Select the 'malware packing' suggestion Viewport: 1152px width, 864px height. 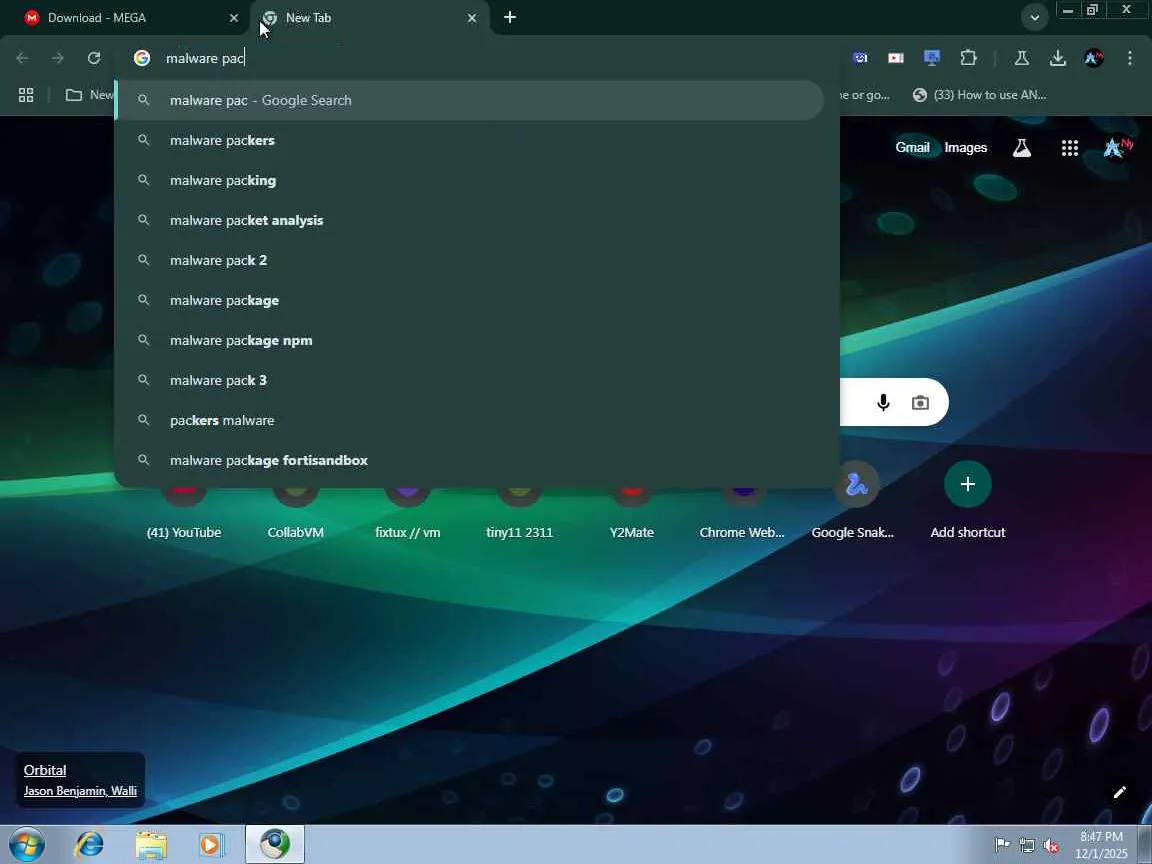click(x=470, y=180)
